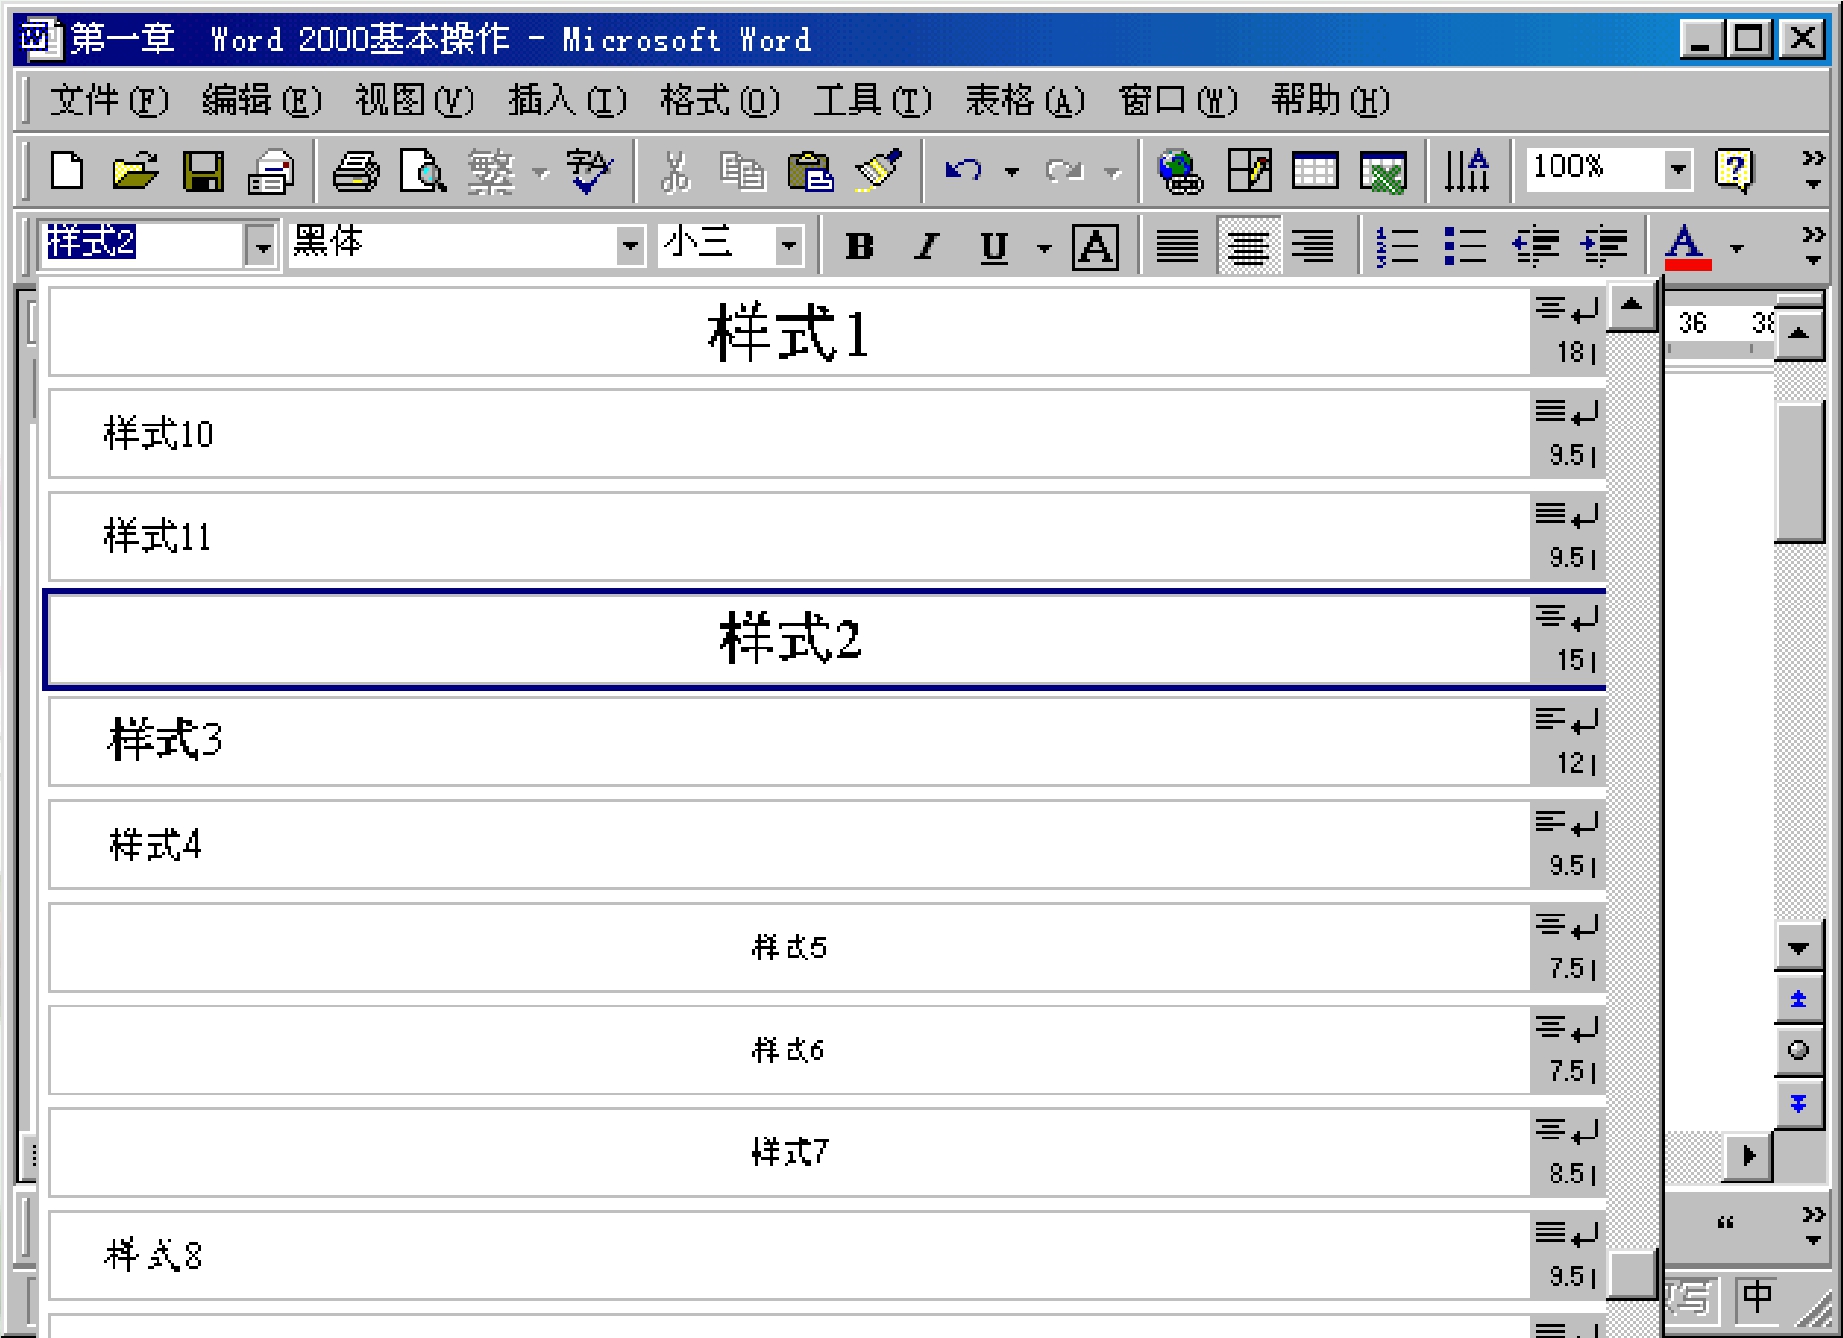Click the Print icon

[x=356, y=171]
